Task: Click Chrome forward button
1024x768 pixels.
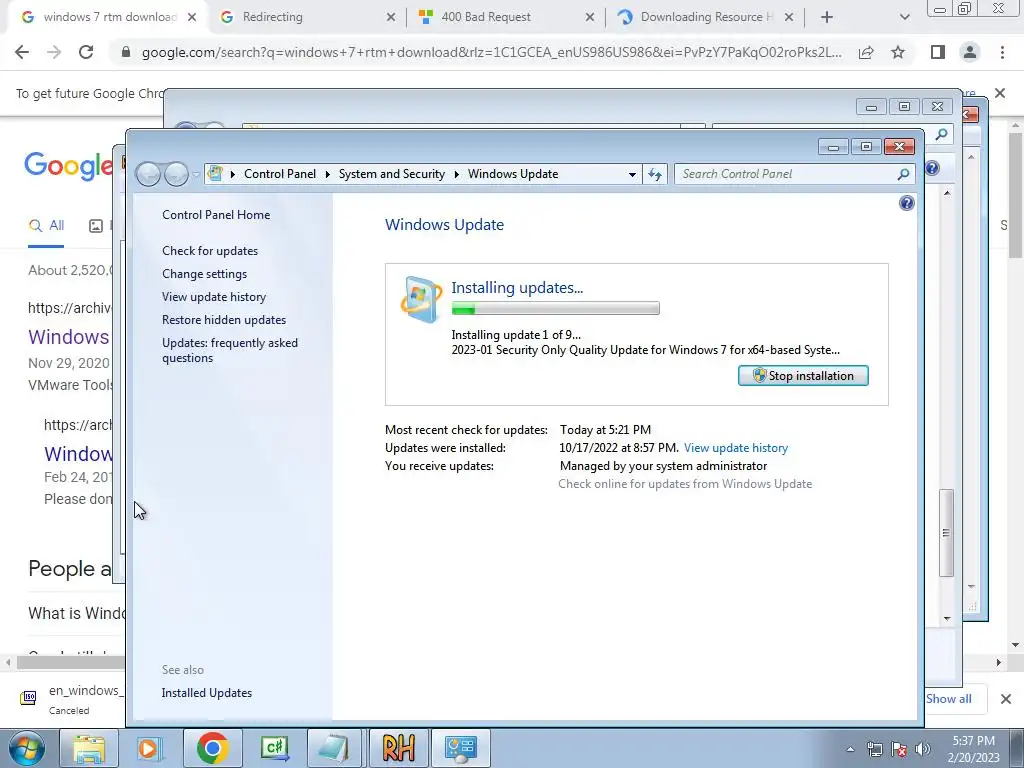Action: tap(54, 52)
